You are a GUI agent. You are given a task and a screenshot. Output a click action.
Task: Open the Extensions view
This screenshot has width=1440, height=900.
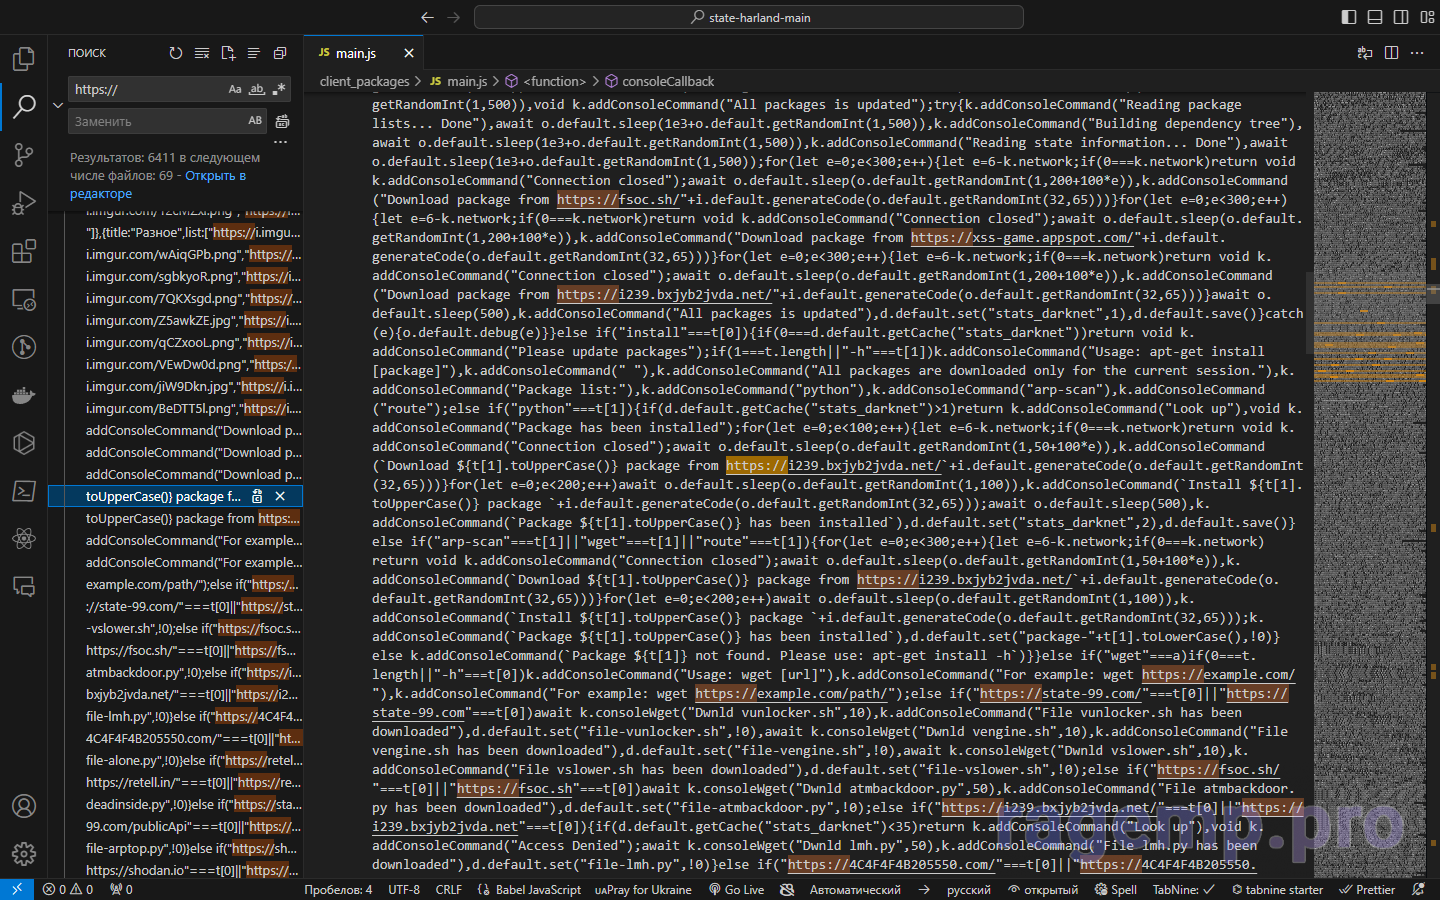click(x=24, y=251)
